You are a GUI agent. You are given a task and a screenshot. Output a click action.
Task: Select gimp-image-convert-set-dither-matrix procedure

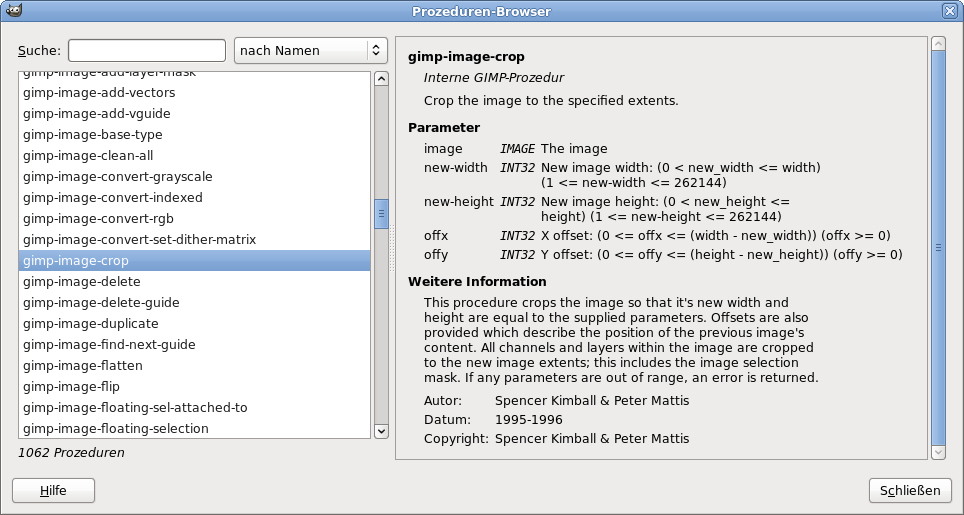(x=194, y=239)
